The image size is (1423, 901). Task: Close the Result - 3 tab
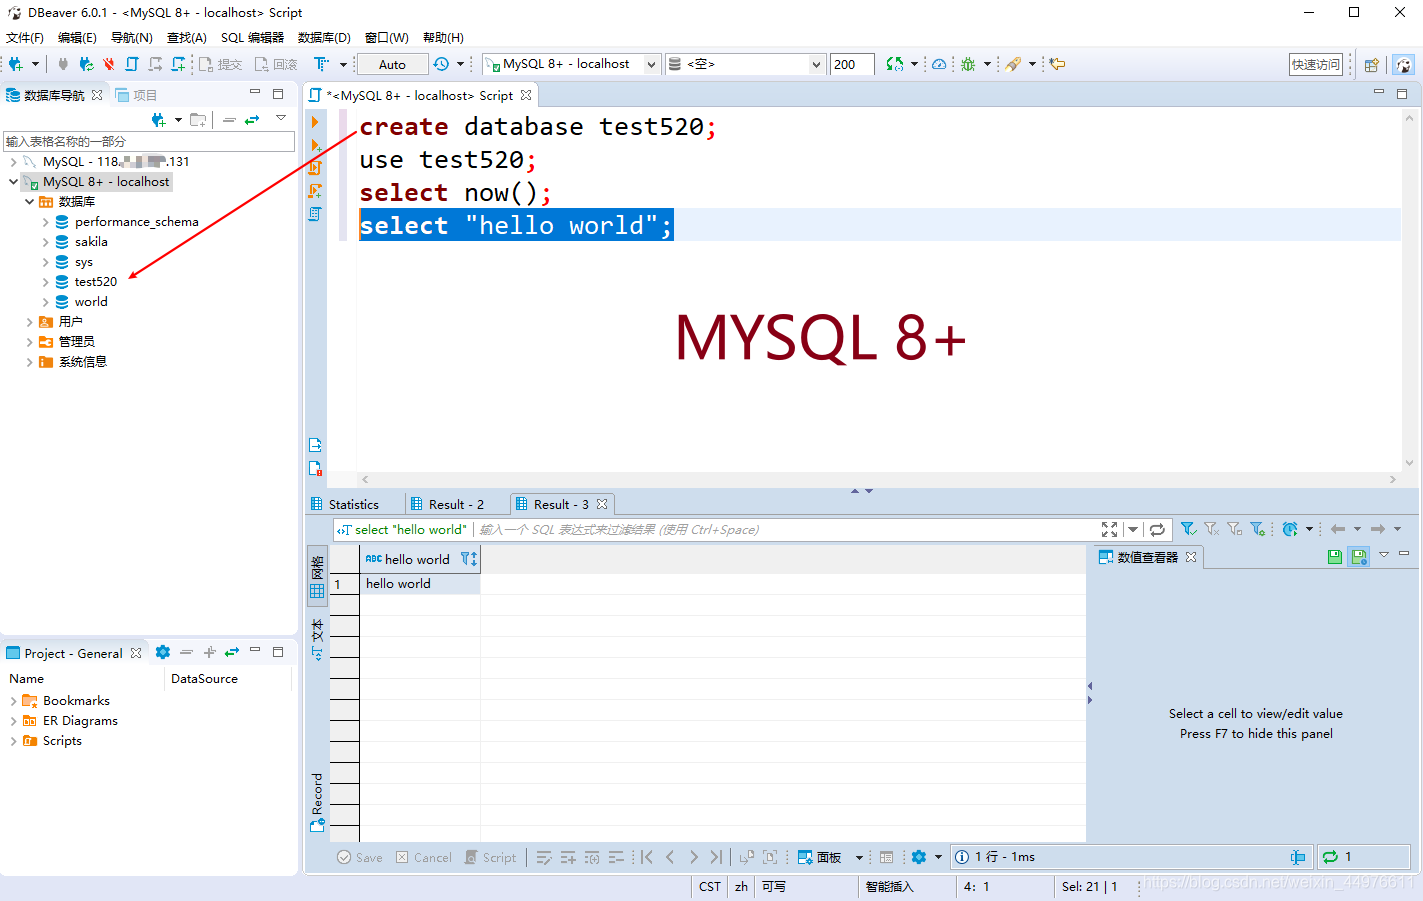pos(602,505)
